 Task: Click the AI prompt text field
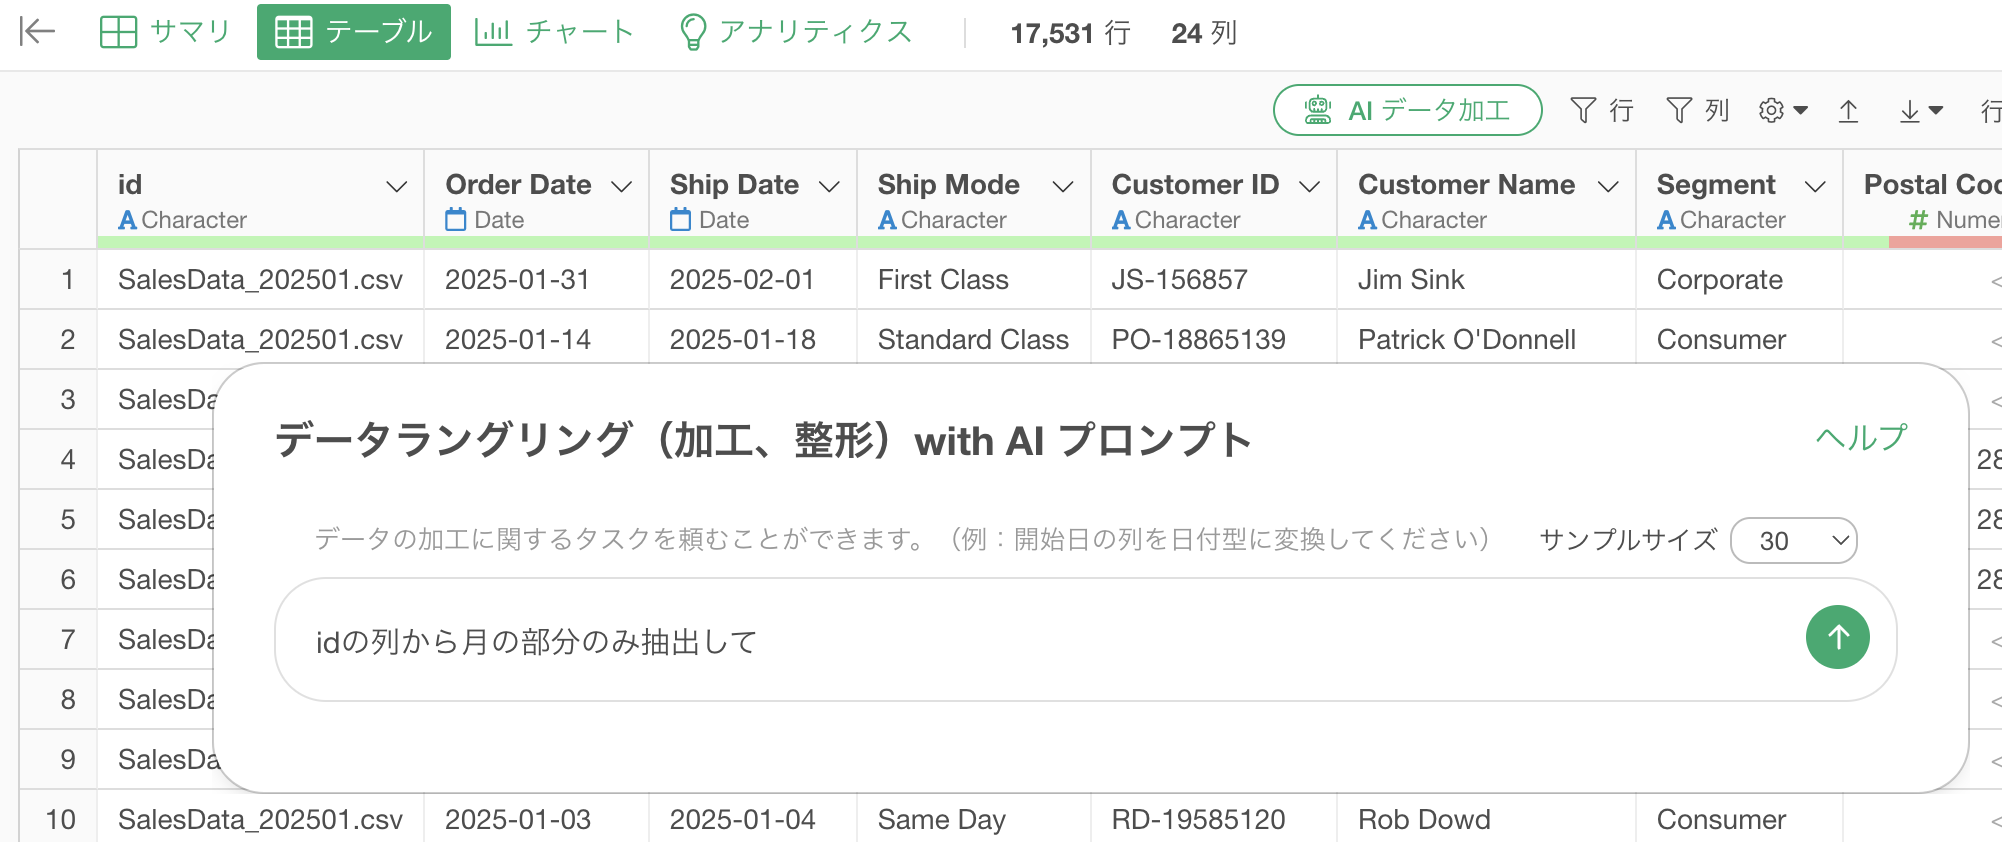1040,641
